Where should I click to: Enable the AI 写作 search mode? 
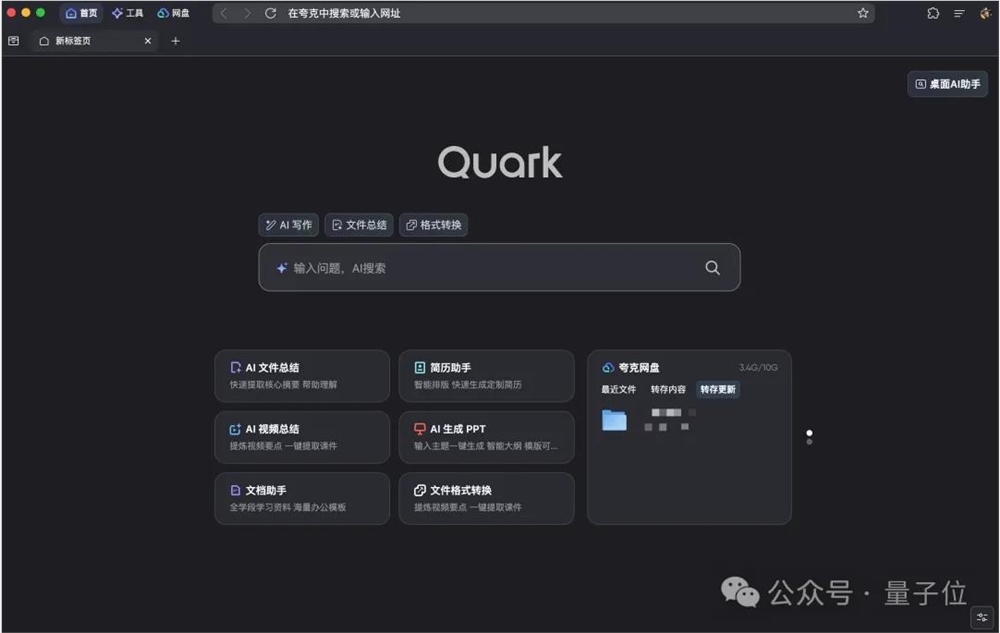pos(288,225)
